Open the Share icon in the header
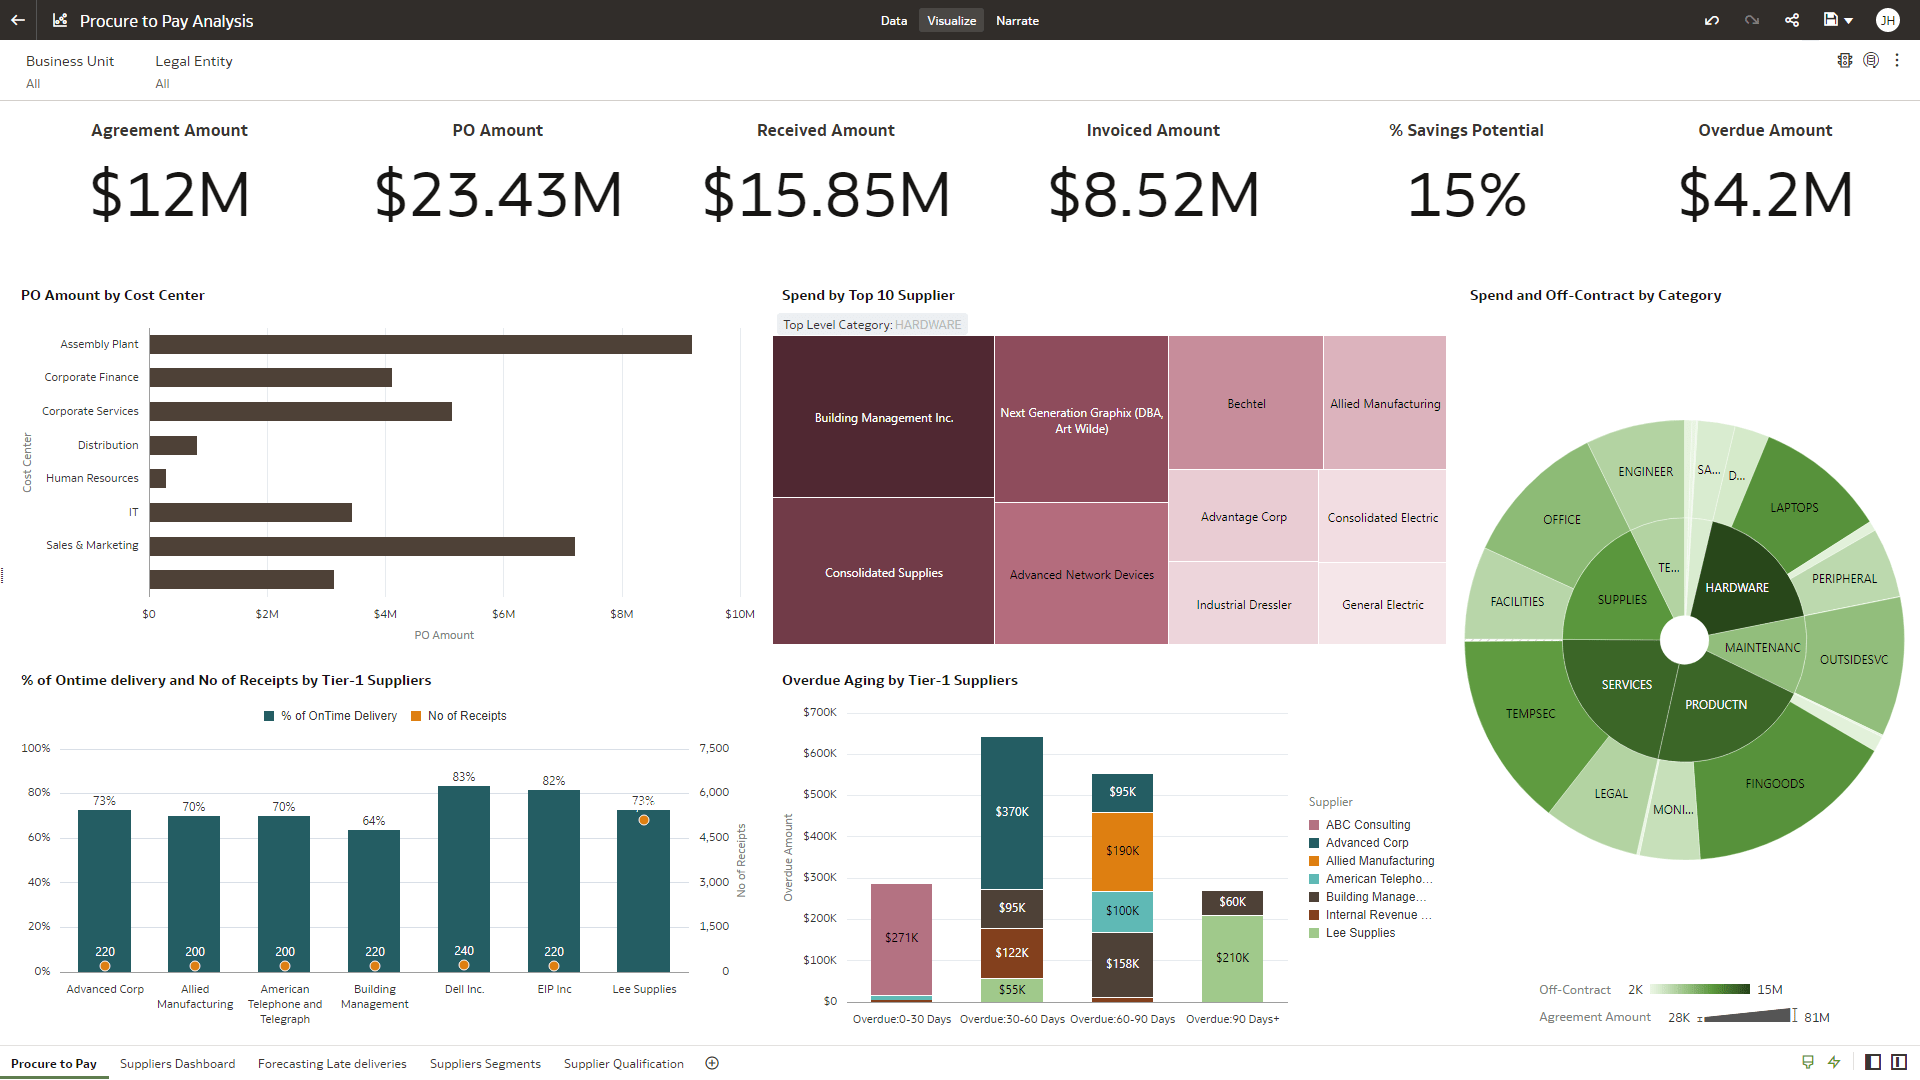Viewport: 1920px width, 1080px height. 1792,20
